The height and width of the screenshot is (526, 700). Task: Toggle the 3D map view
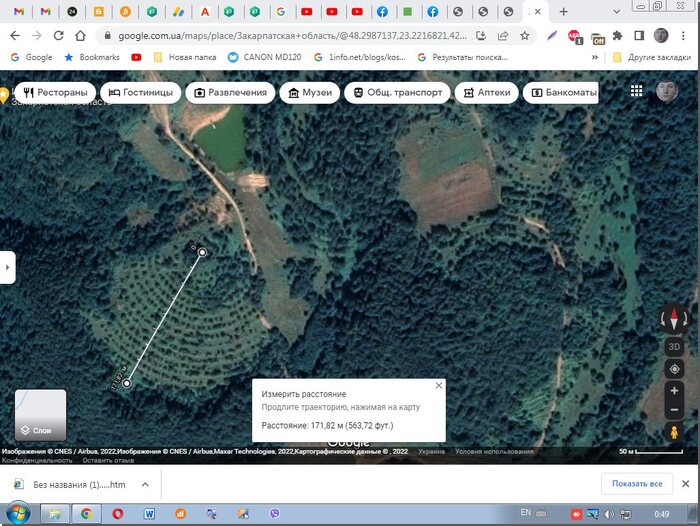tap(674, 346)
